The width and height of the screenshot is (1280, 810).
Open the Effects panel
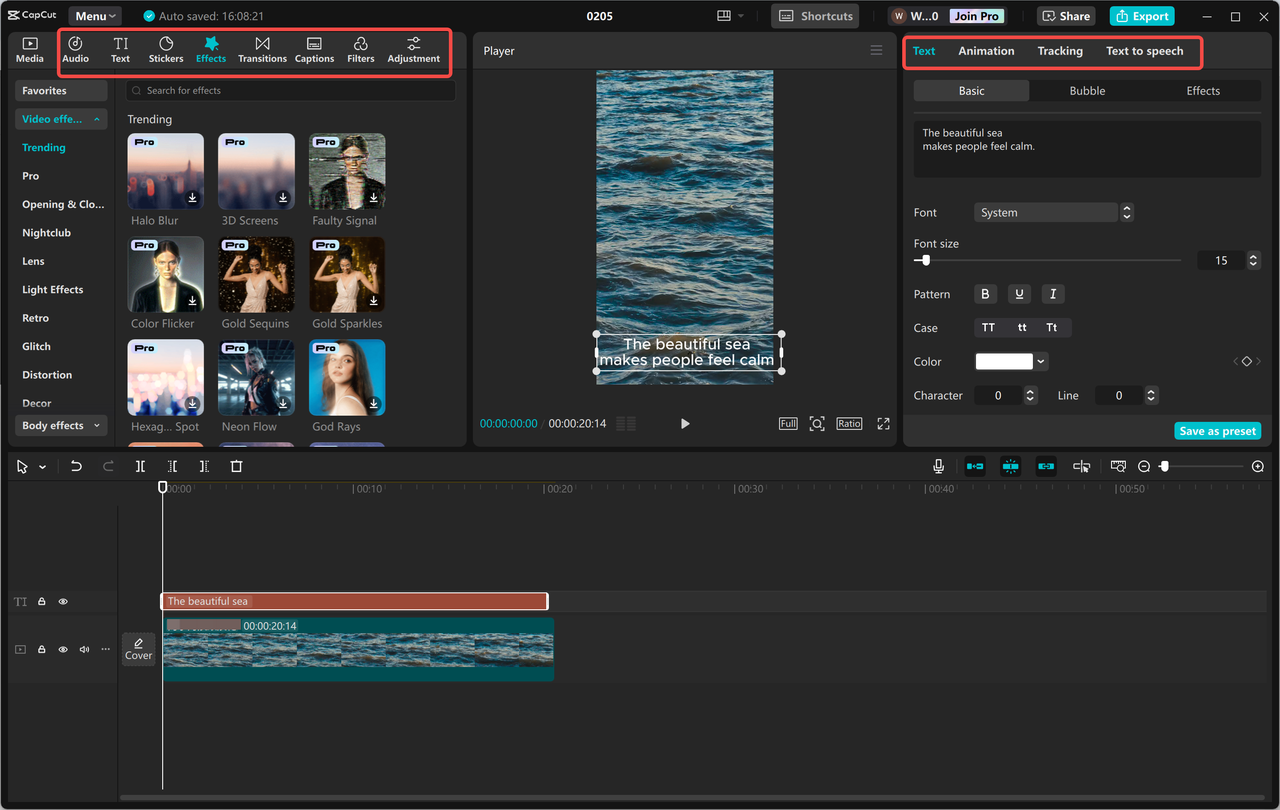click(211, 48)
